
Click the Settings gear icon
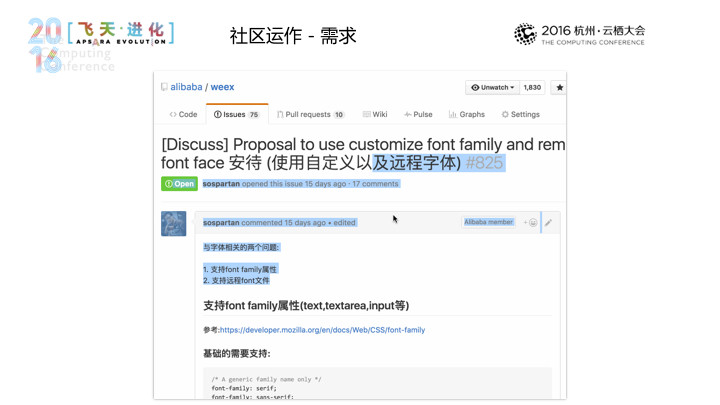click(505, 114)
